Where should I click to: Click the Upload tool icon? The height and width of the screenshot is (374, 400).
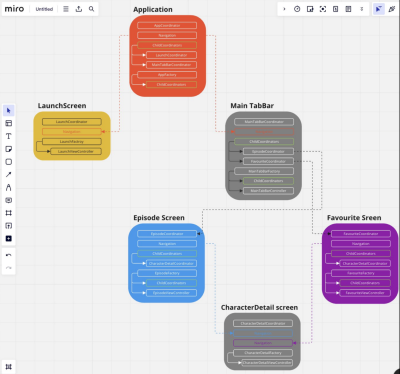pos(9,226)
